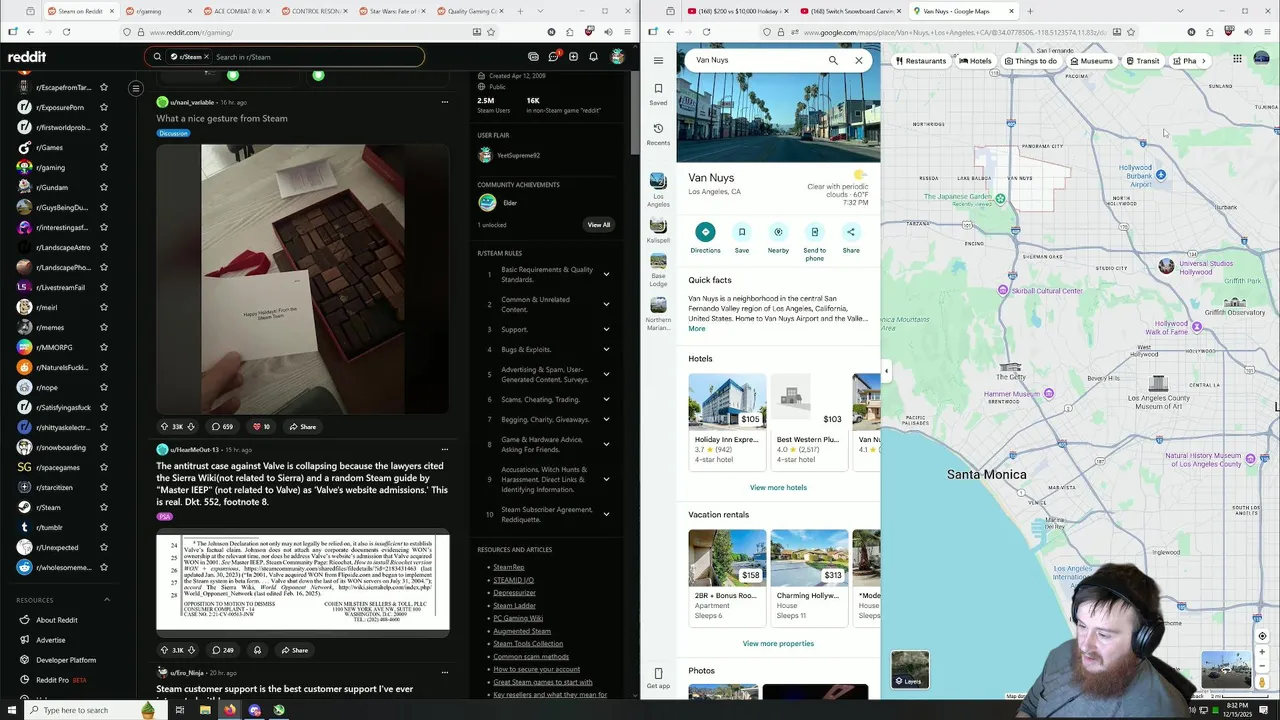Image resolution: width=1280 pixels, height=720 pixels.
Task: Click the Reddit advertise icon in the header
Action: [533, 57]
